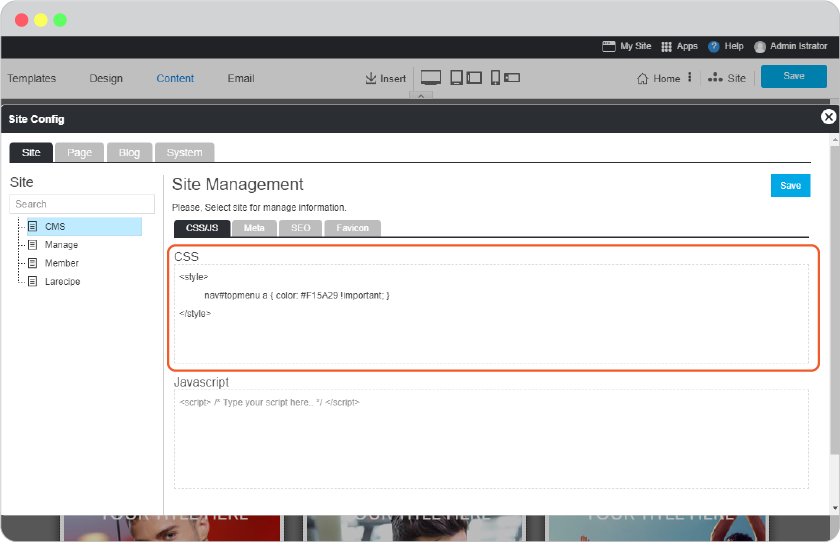Close the Site Config dialog

[x=828, y=117]
